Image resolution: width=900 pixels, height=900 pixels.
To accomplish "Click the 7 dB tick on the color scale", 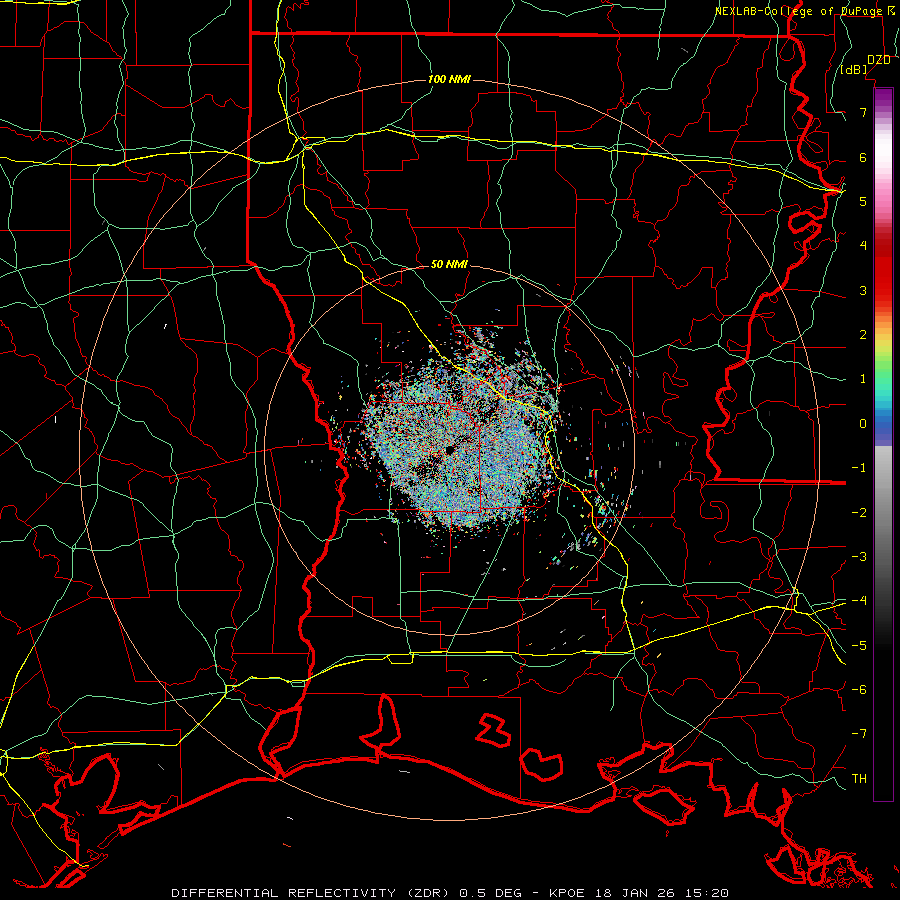I will (x=863, y=112).
